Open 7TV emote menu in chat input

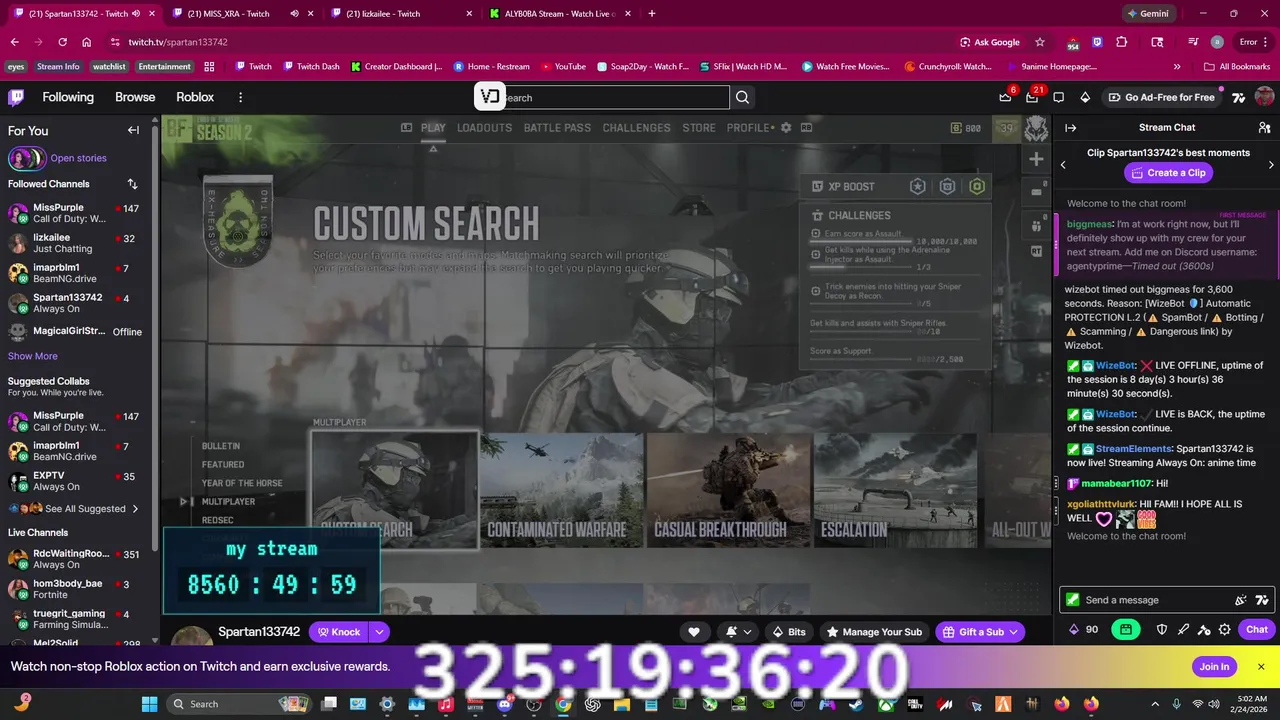pyautogui.click(x=1262, y=600)
